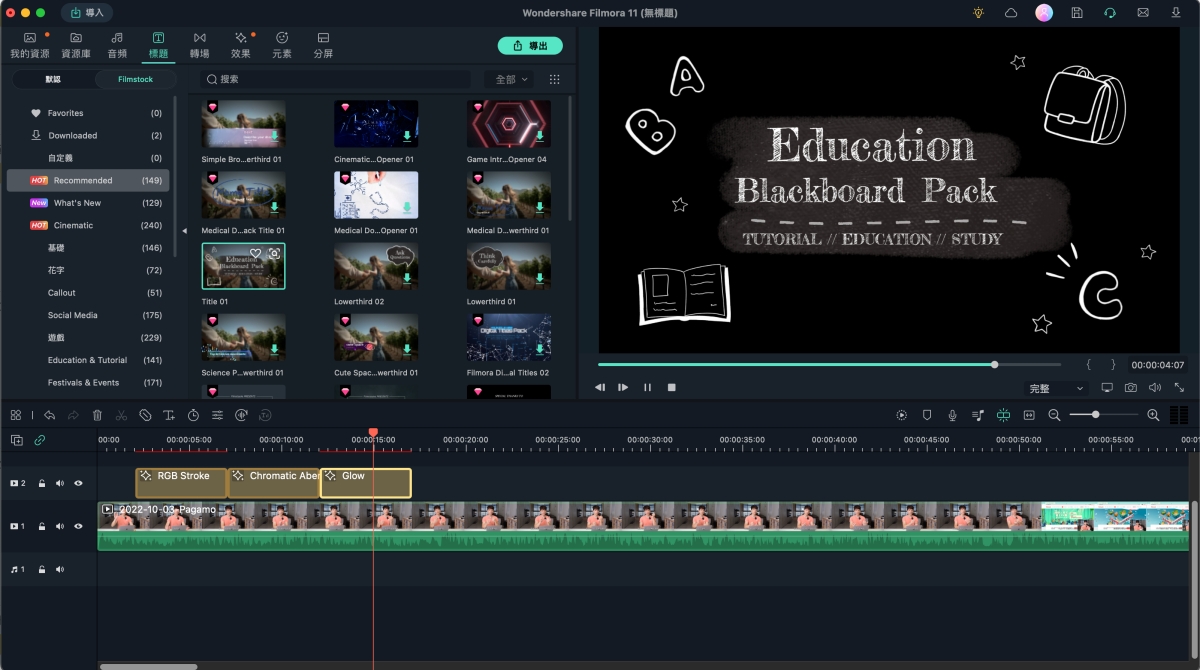The width and height of the screenshot is (1200, 670).
Task: Toggle the lock on video track 1
Action: [42, 526]
